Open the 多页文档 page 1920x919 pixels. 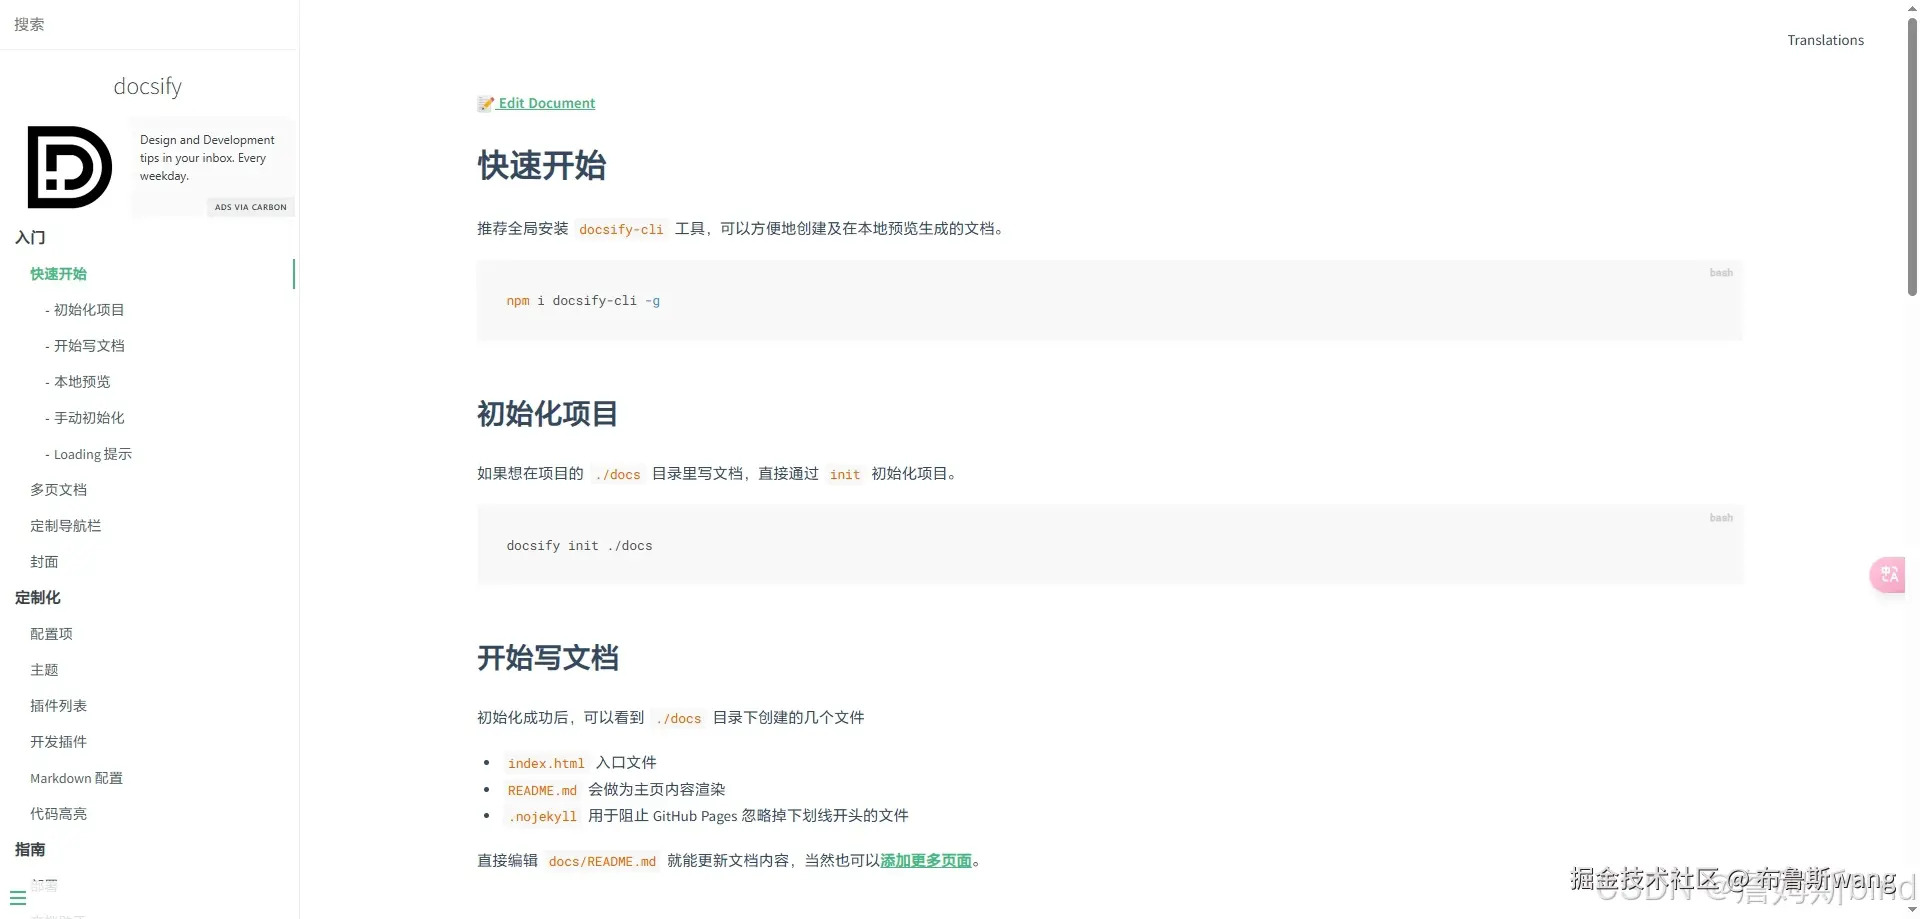(x=58, y=489)
